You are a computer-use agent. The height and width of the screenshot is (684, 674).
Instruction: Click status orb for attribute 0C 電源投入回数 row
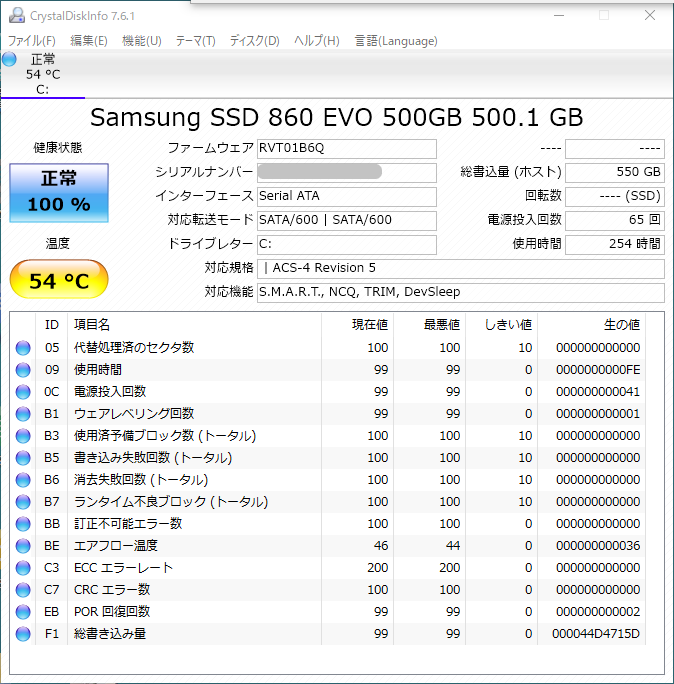23,392
